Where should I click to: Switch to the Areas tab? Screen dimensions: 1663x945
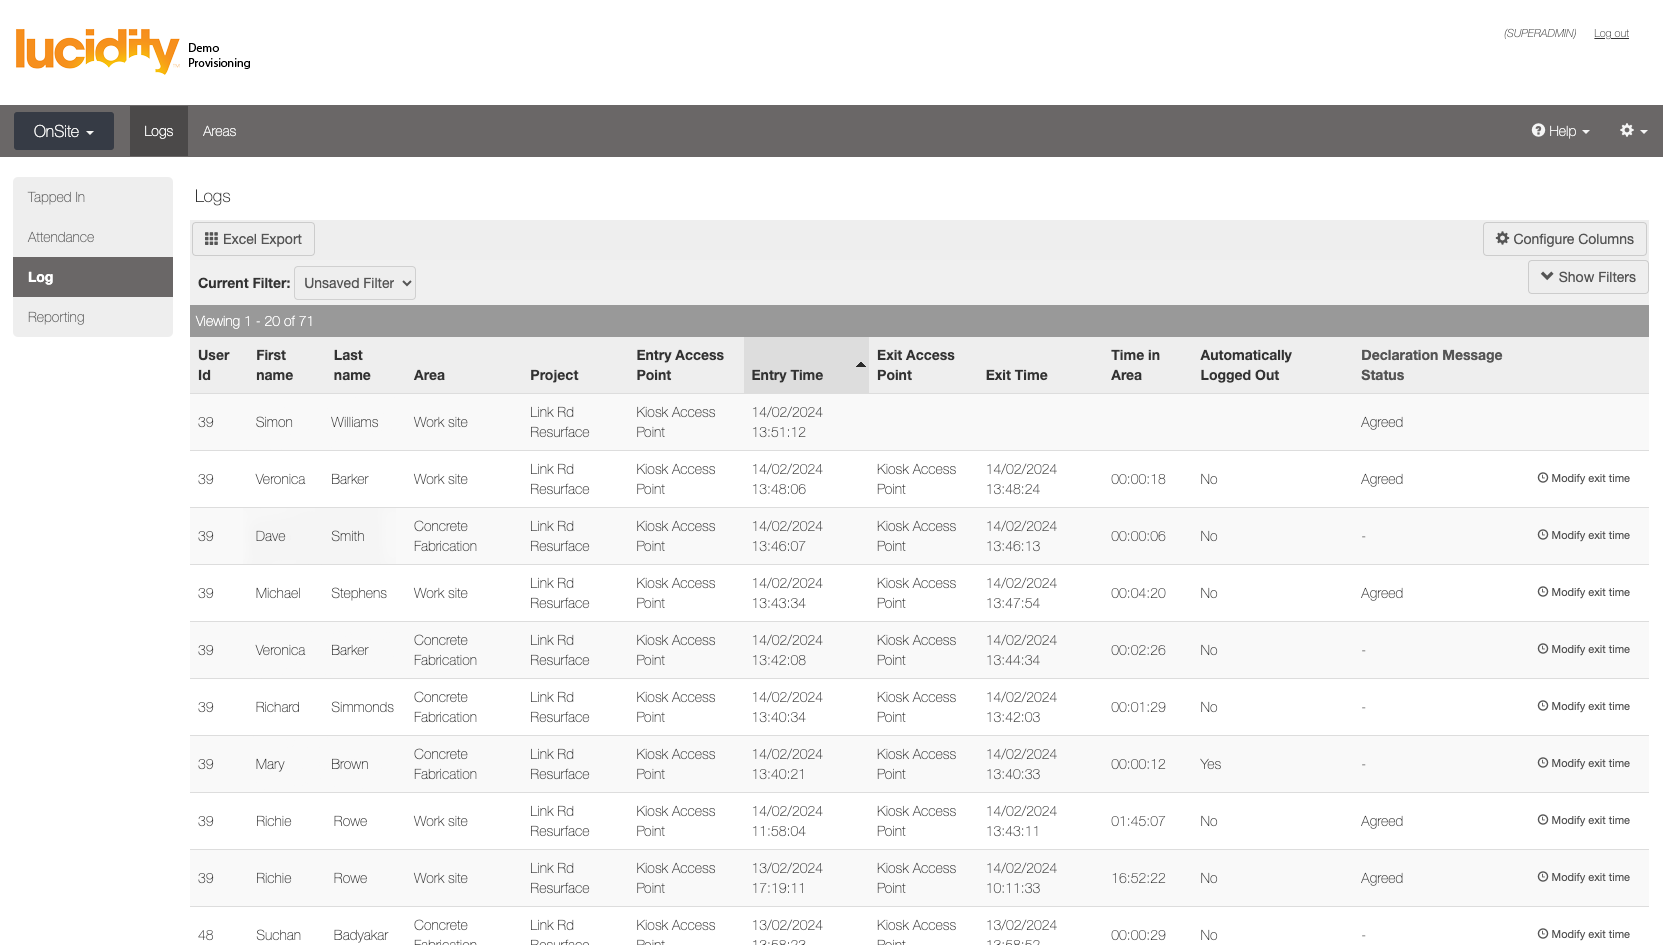[x=219, y=131]
